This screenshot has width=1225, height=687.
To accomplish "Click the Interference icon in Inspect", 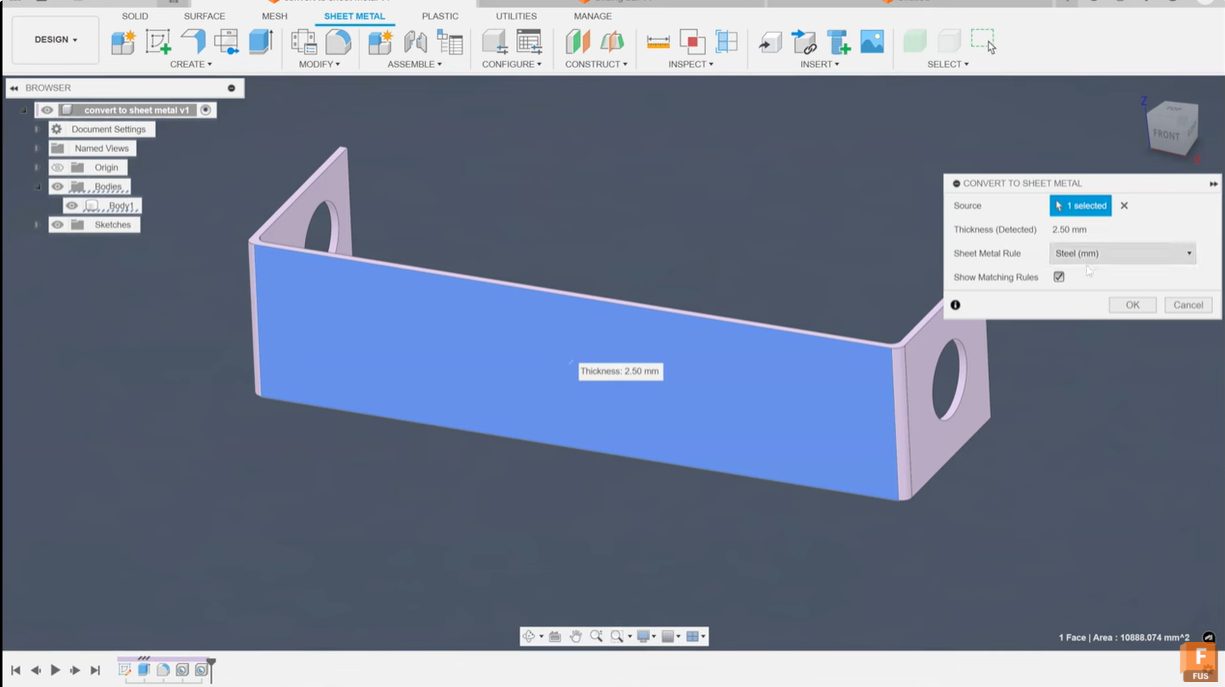I will pyautogui.click(x=692, y=41).
